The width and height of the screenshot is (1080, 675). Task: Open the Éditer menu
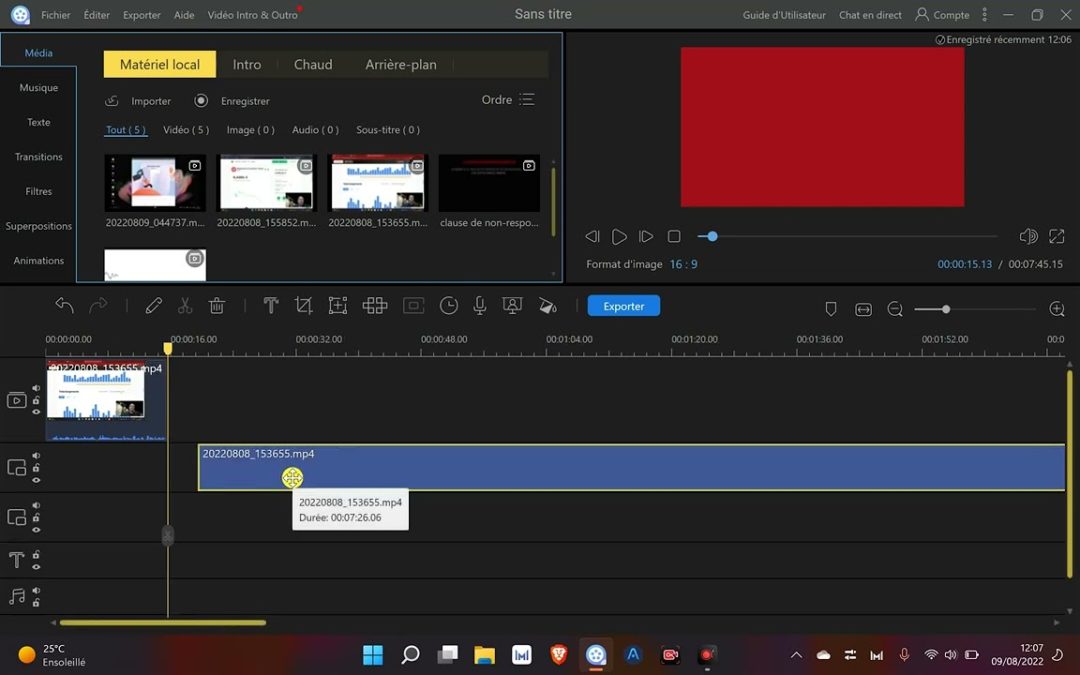[96, 14]
